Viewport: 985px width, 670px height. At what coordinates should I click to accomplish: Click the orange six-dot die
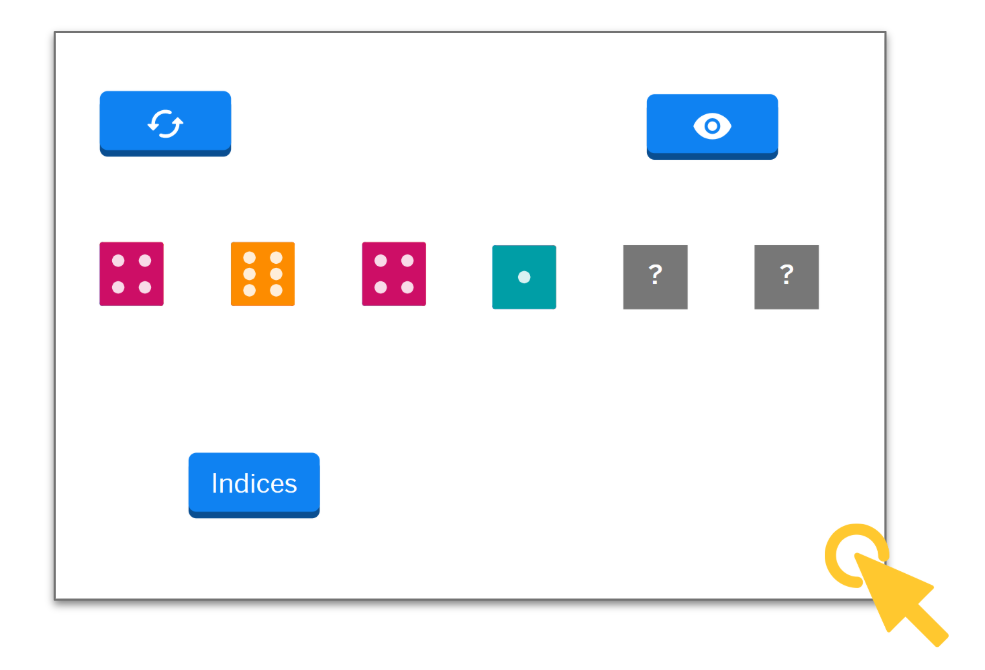coord(263,274)
